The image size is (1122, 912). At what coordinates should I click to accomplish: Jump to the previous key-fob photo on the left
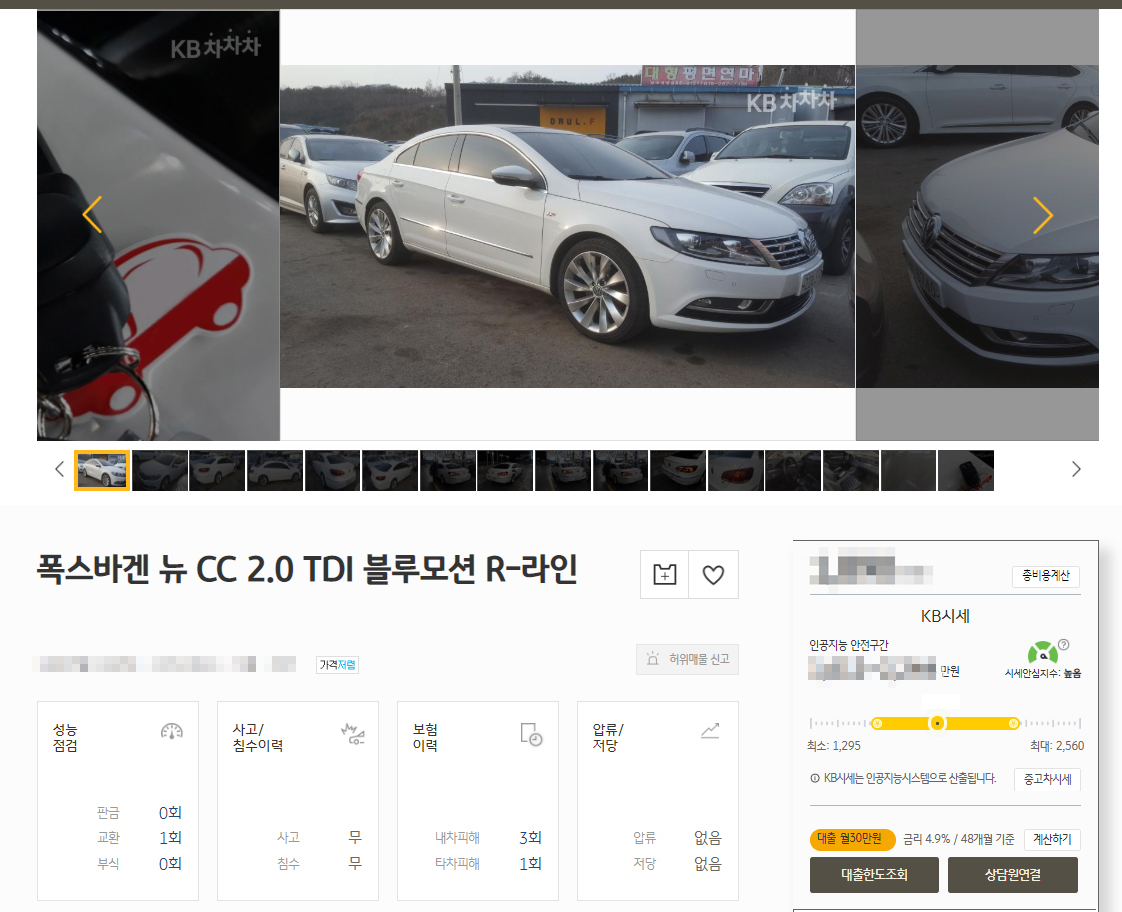click(158, 225)
